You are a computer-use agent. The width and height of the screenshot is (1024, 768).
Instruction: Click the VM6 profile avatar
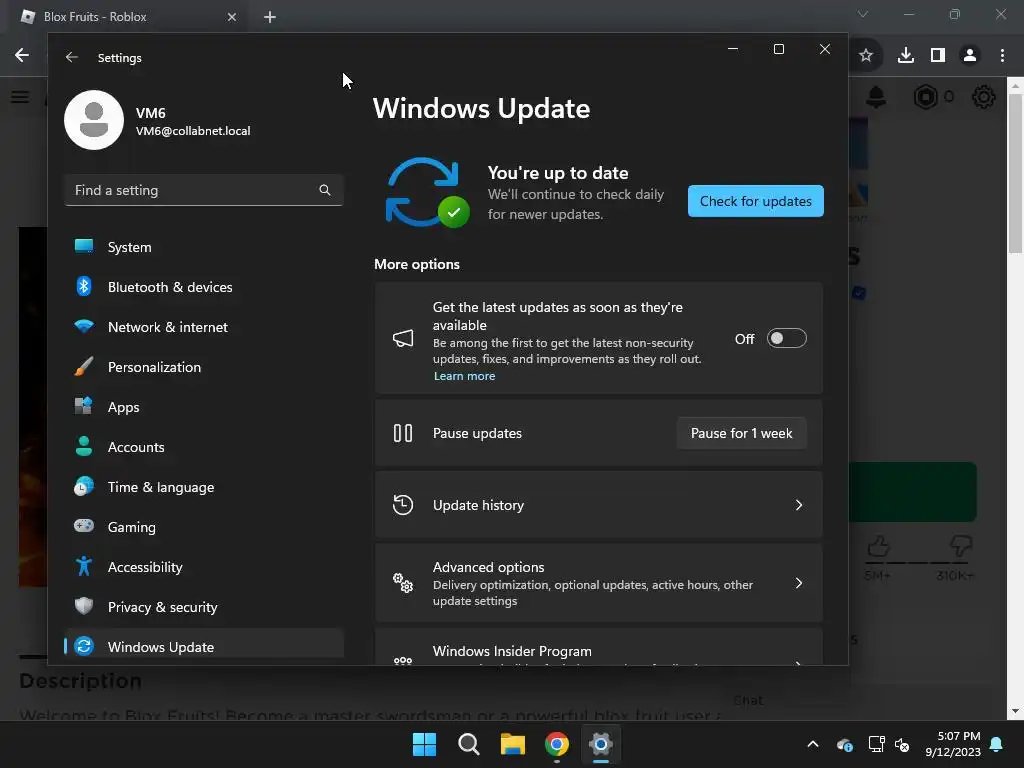click(94, 120)
